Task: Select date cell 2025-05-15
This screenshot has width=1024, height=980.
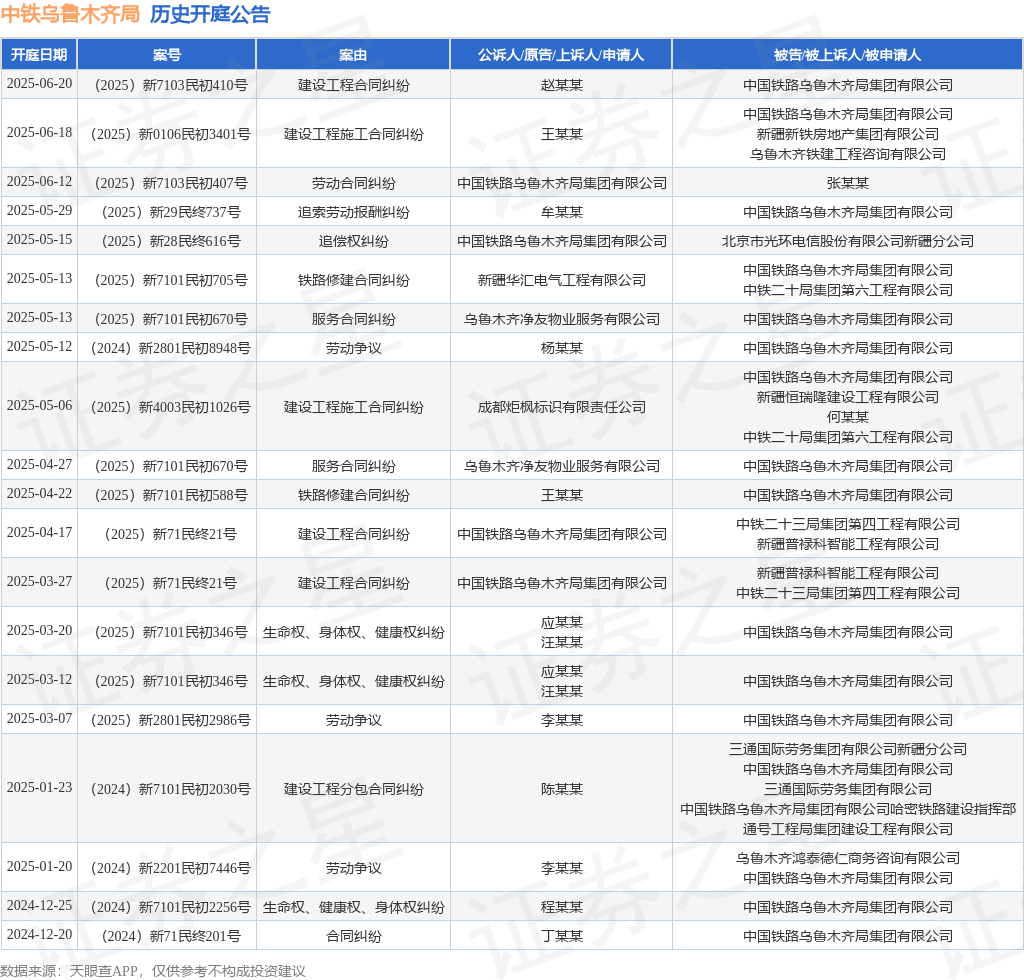Action: click(x=39, y=240)
